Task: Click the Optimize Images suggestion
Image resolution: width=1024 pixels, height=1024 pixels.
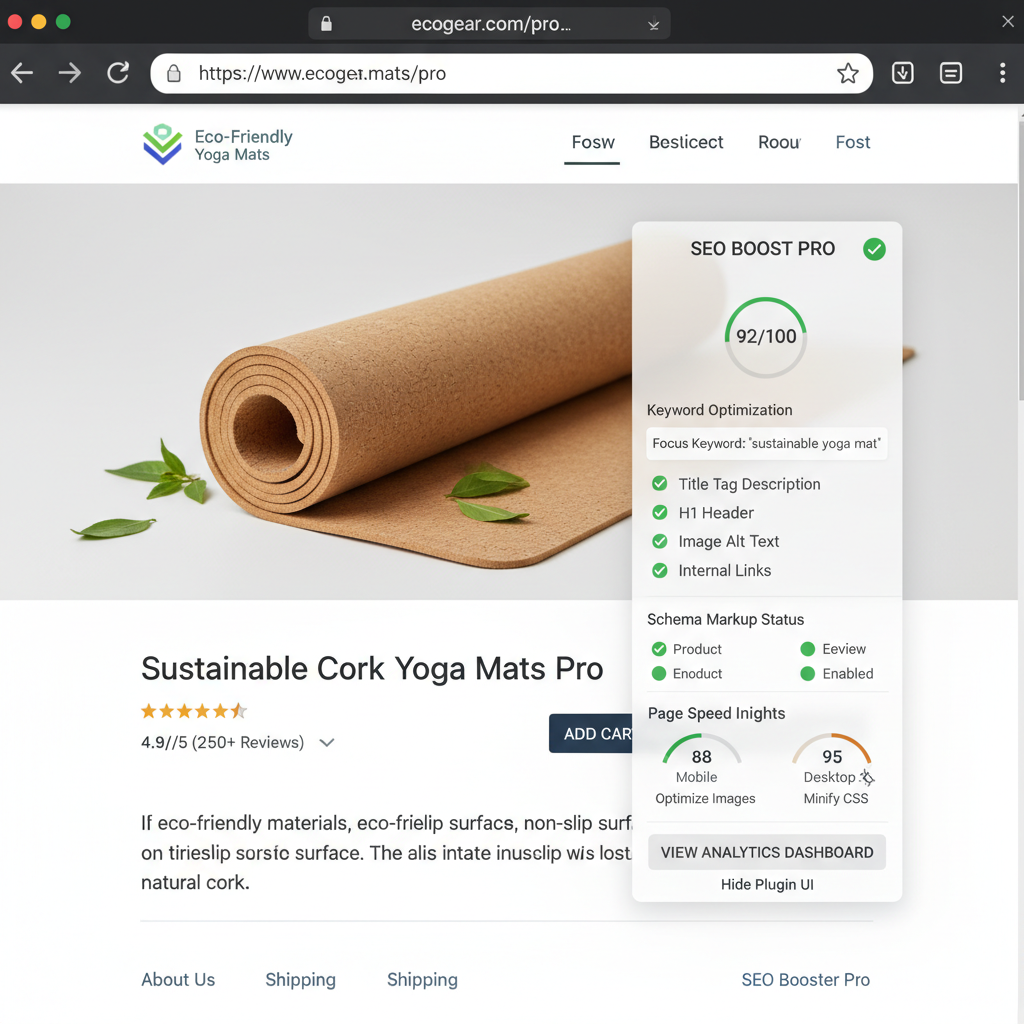Action: (705, 798)
